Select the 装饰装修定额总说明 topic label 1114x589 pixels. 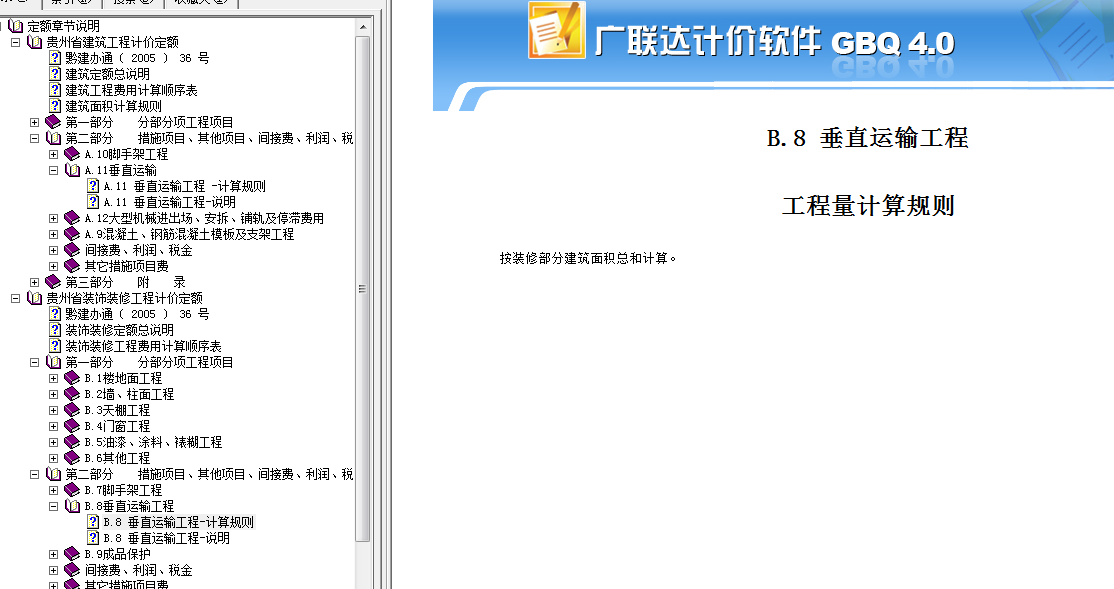(x=119, y=330)
